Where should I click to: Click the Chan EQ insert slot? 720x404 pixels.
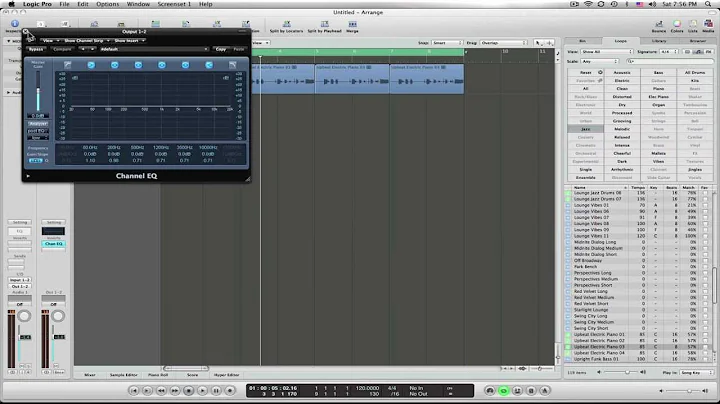(54, 244)
